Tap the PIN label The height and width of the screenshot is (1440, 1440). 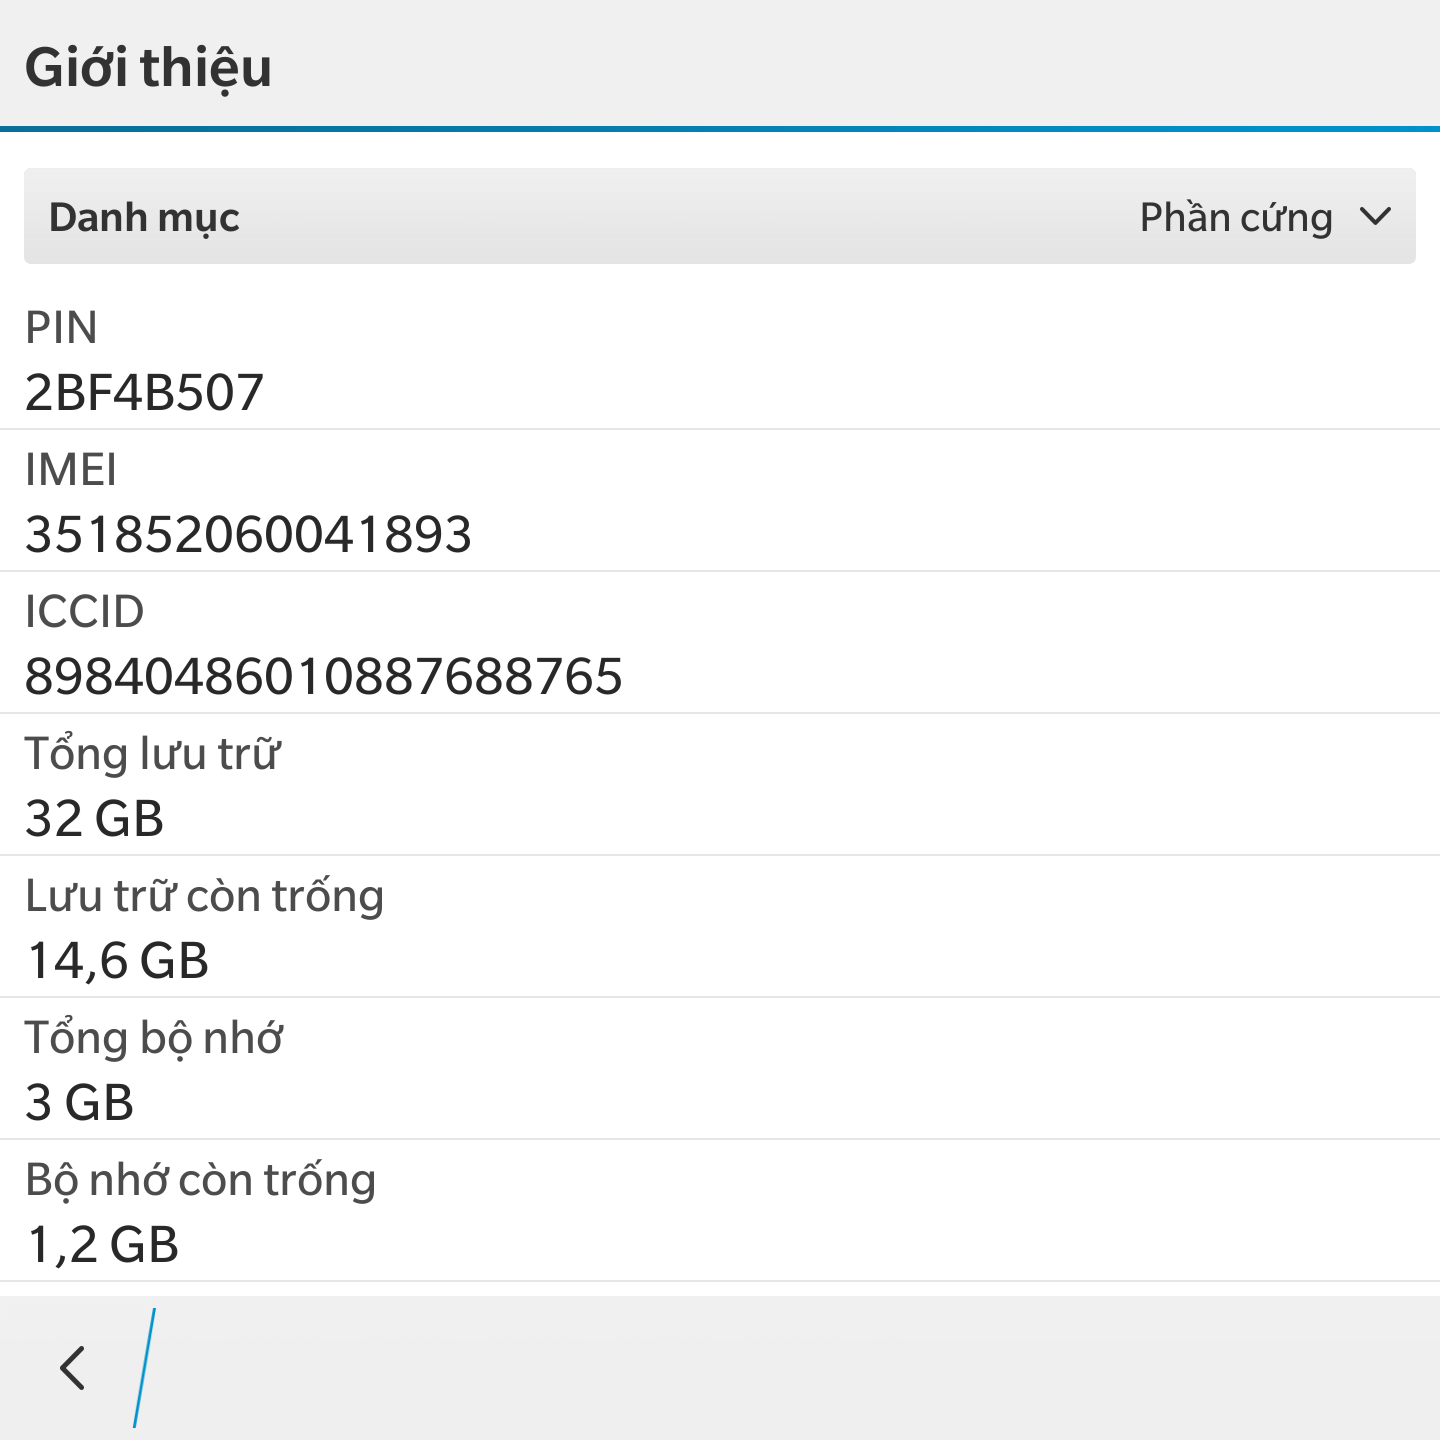click(x=61, y=328)
